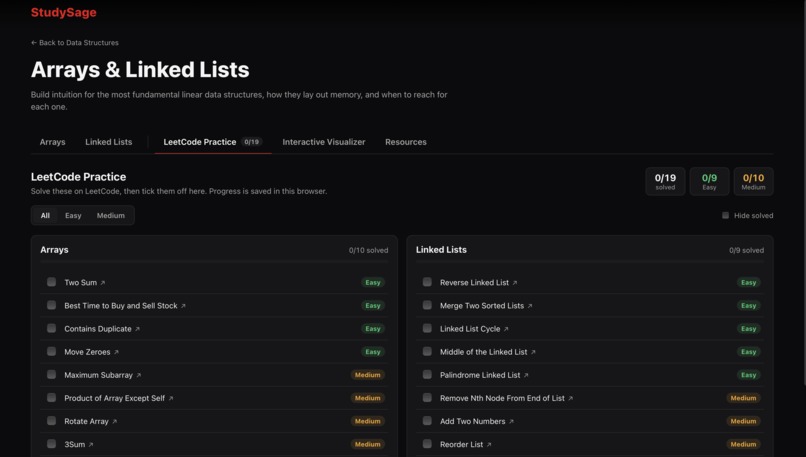The image size is (806, 457).
Task: Select the All difficulty filter
Action: coord(45,215)
